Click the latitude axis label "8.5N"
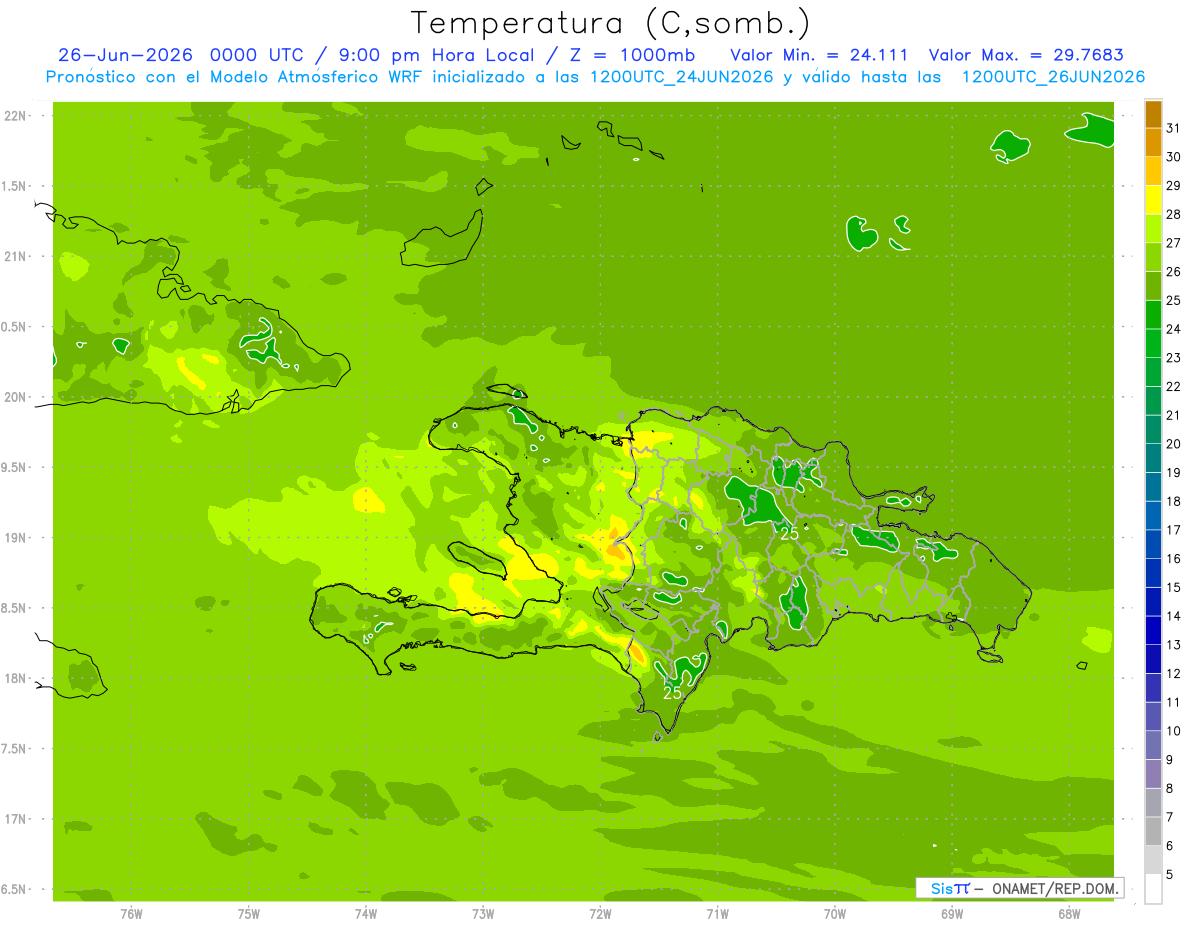The width and height of the screenshot is (1200, 927). (x=15, y=608)
